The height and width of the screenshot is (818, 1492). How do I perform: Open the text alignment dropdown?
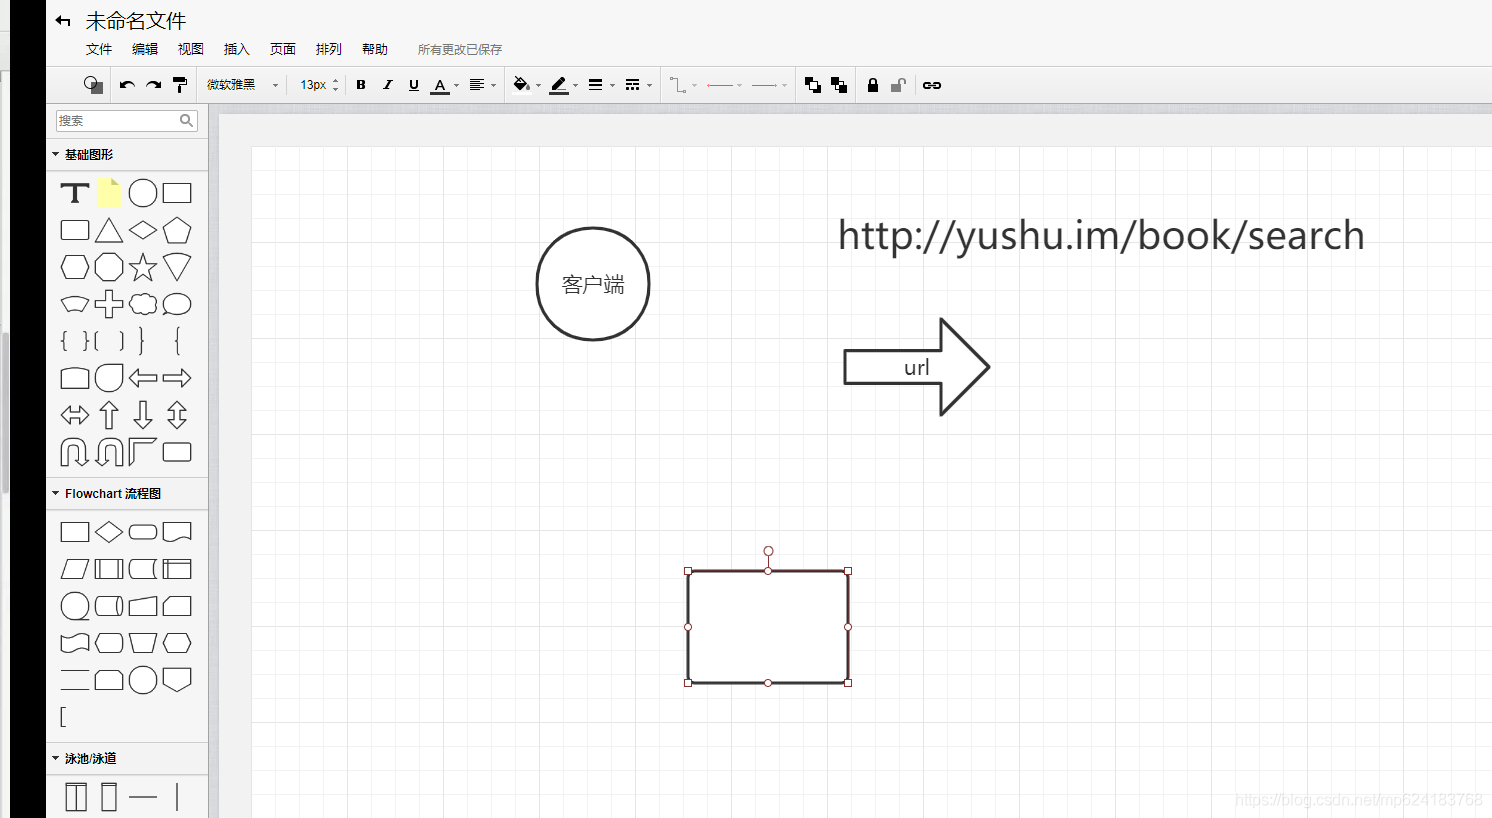point(482,85)
